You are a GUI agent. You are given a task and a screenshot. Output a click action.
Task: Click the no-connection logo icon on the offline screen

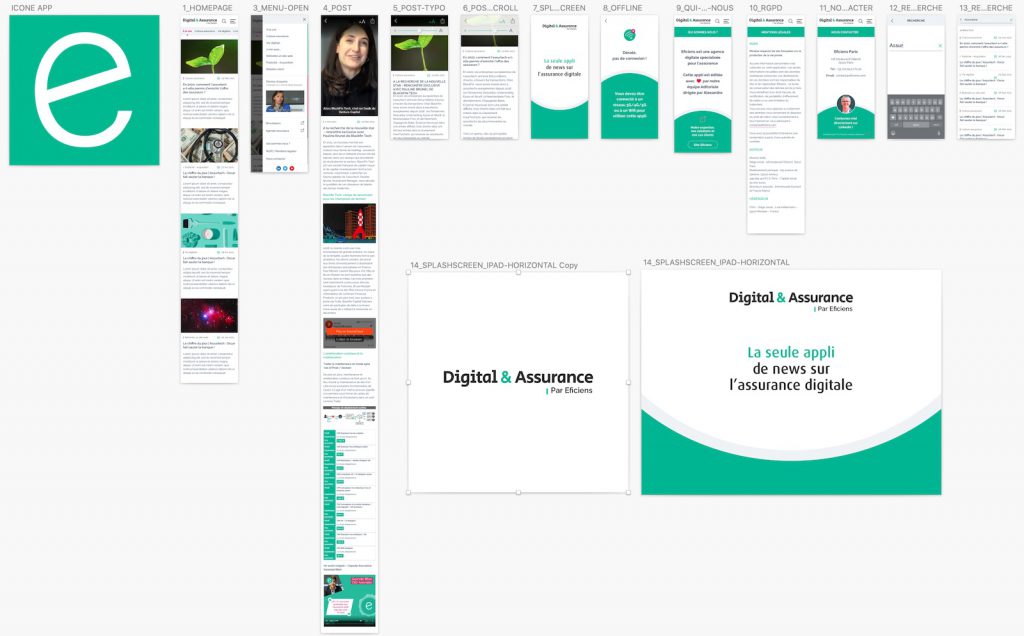pyautogui.click(x=630, y=34)
